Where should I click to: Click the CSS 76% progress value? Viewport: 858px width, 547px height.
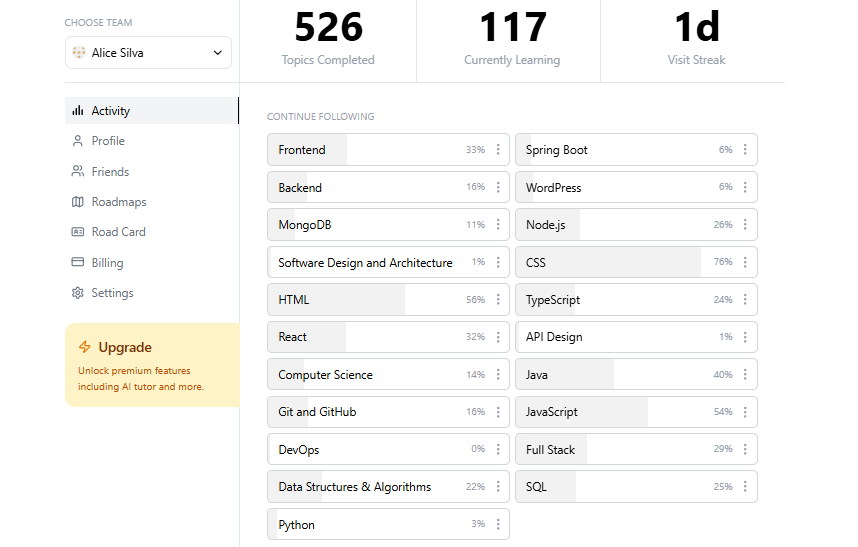[723, 262]
